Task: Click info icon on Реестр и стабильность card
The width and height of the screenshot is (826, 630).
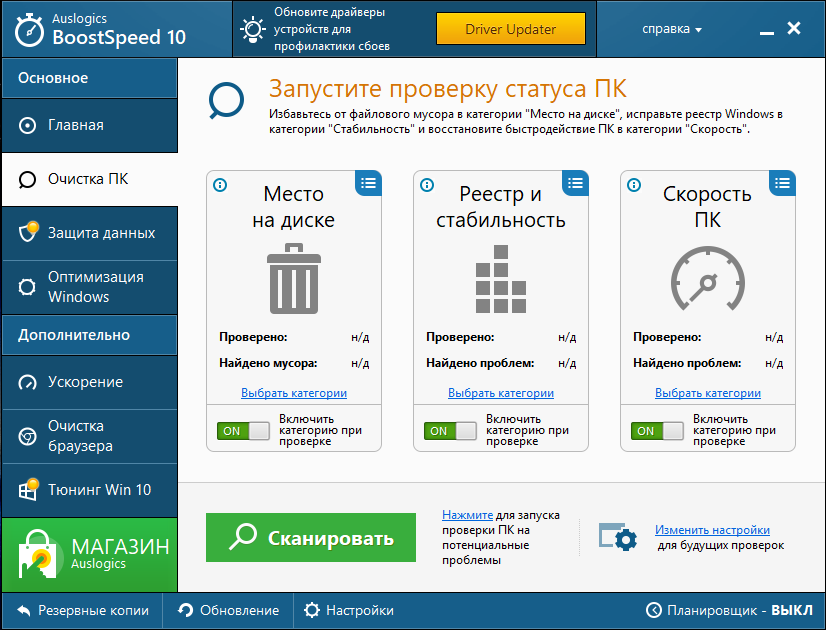Action: 427,185
